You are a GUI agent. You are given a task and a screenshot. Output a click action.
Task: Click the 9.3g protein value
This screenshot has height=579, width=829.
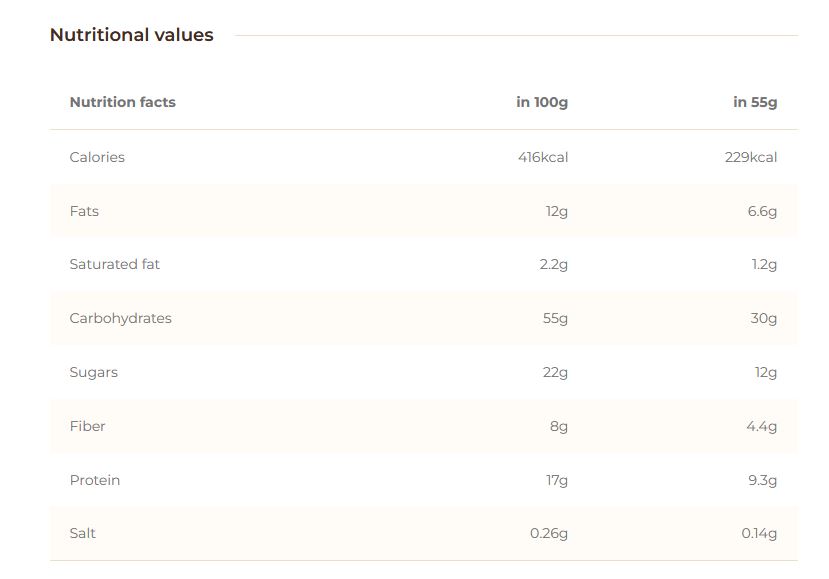pos(762,480)
